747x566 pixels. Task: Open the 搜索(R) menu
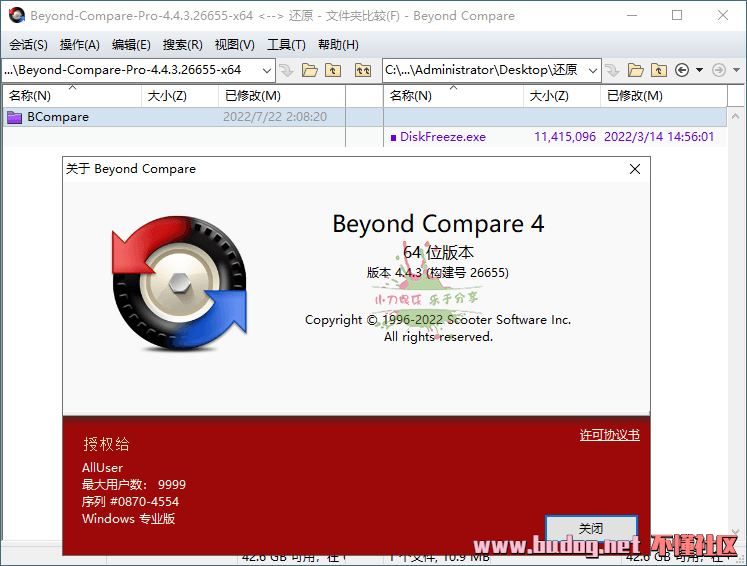(x=182, y=45)
